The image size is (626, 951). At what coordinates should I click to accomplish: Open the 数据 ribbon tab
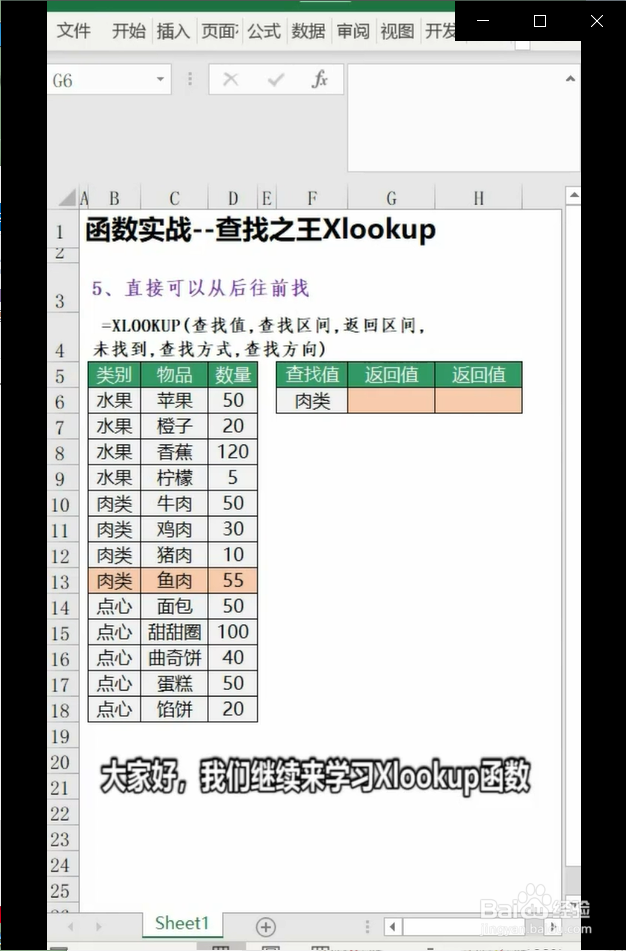(x=308, y=30)
